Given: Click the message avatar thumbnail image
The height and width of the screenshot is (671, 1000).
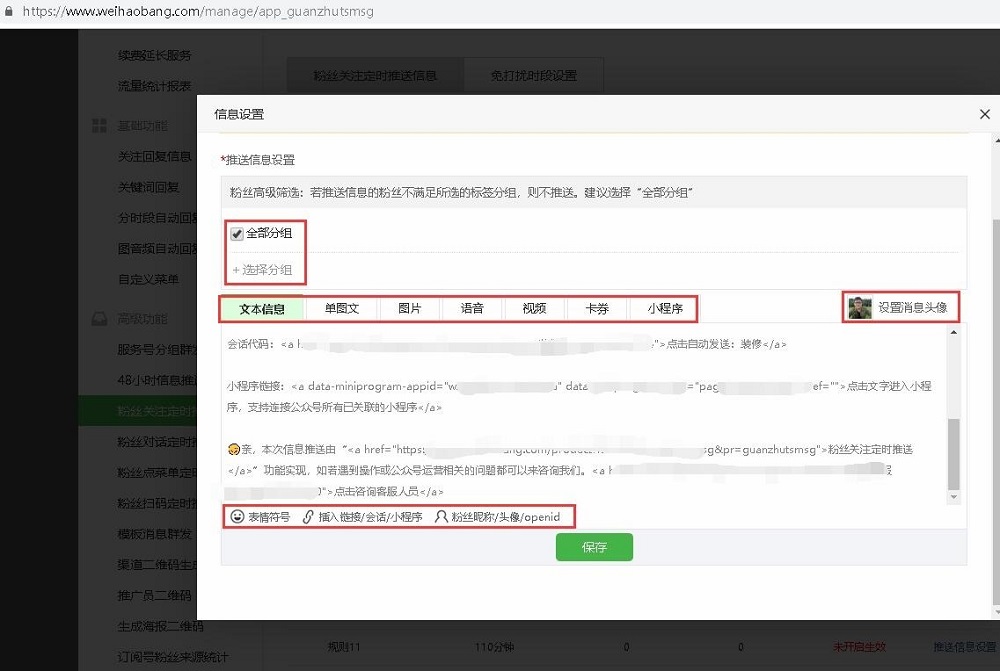Looking at the screenshot, I should point(860,308).
